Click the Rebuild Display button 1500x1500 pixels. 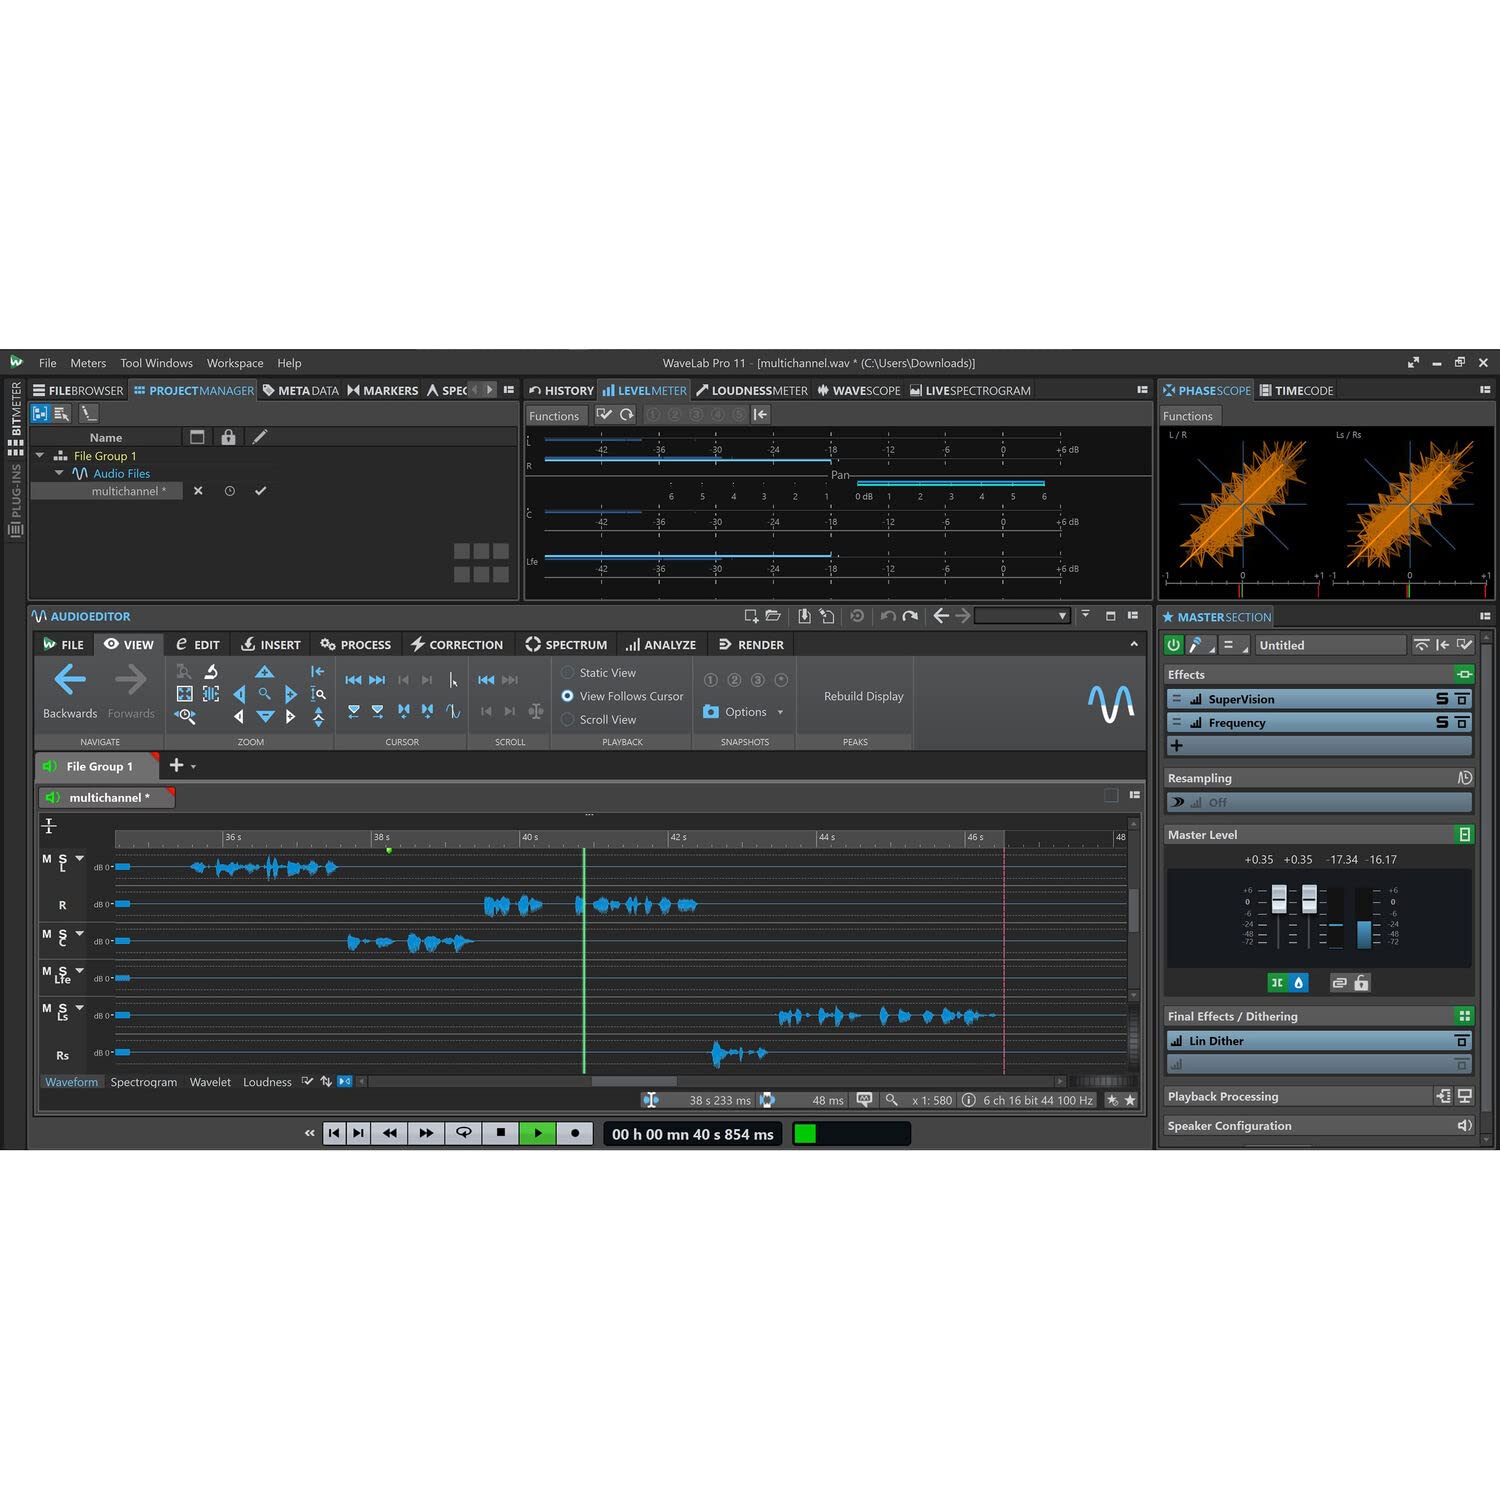(864, 696)
